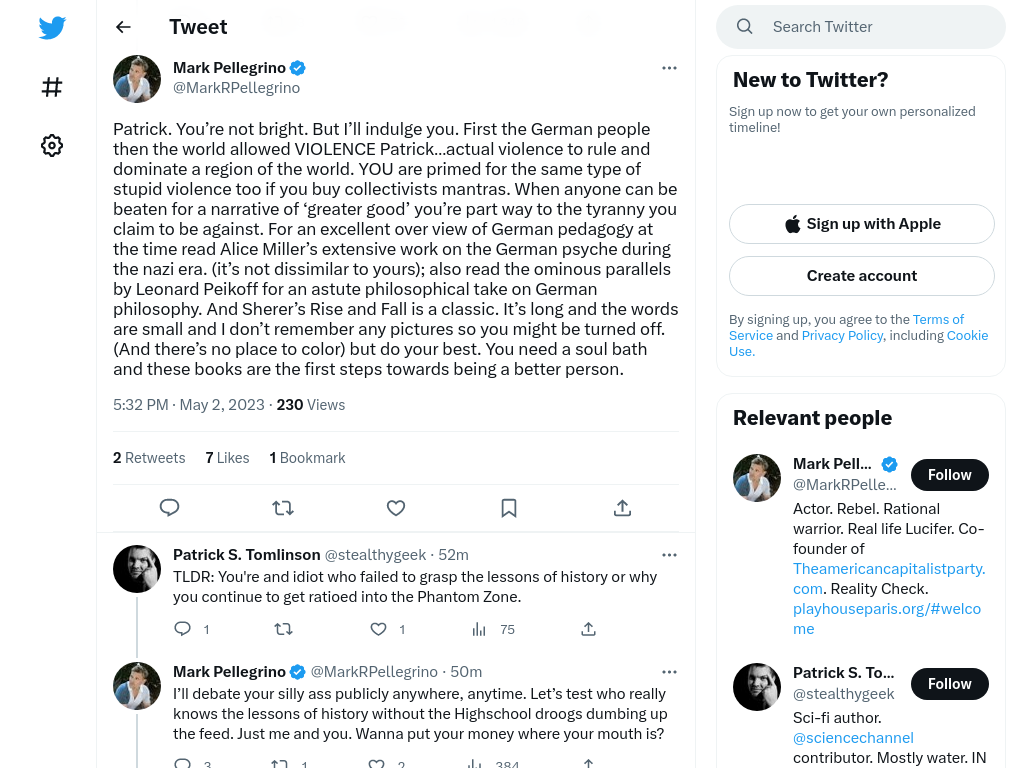Open more options on Mark Pellegrino's reply
Image resolution: width=1024 pixels, height=768 pixels.
tap(669, 672)
